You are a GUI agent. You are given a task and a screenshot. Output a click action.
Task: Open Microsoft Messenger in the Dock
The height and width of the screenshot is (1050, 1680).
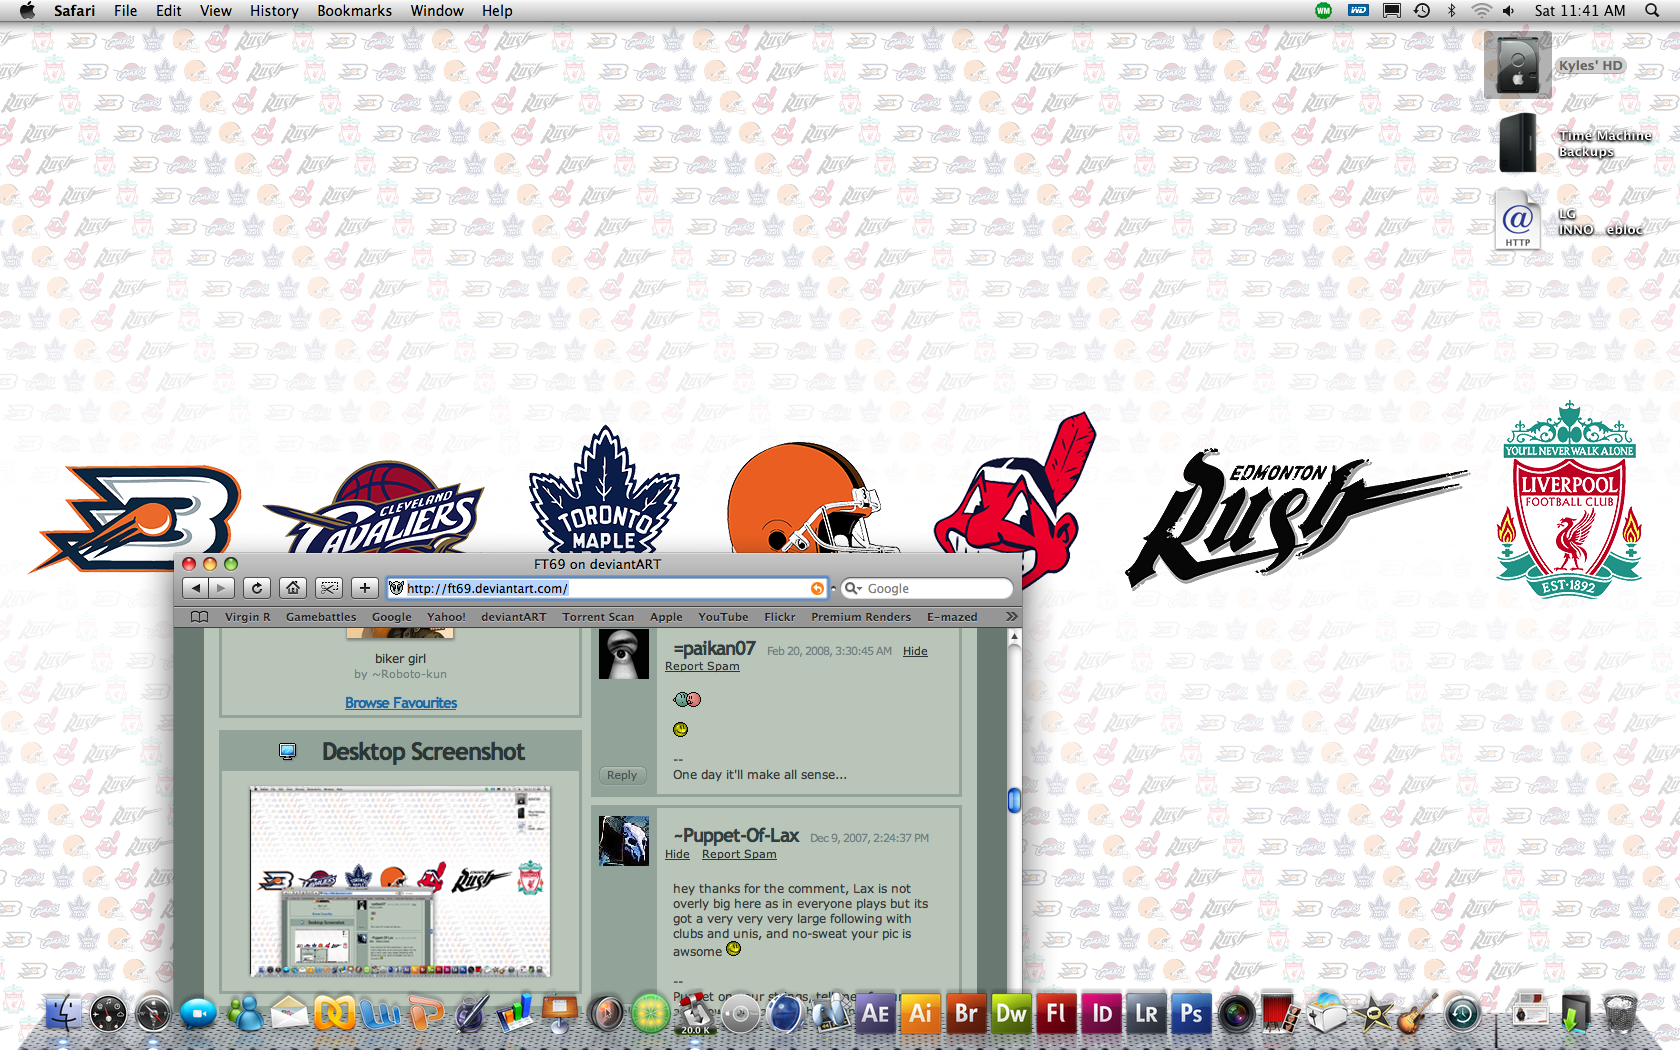coord(245,1014)
